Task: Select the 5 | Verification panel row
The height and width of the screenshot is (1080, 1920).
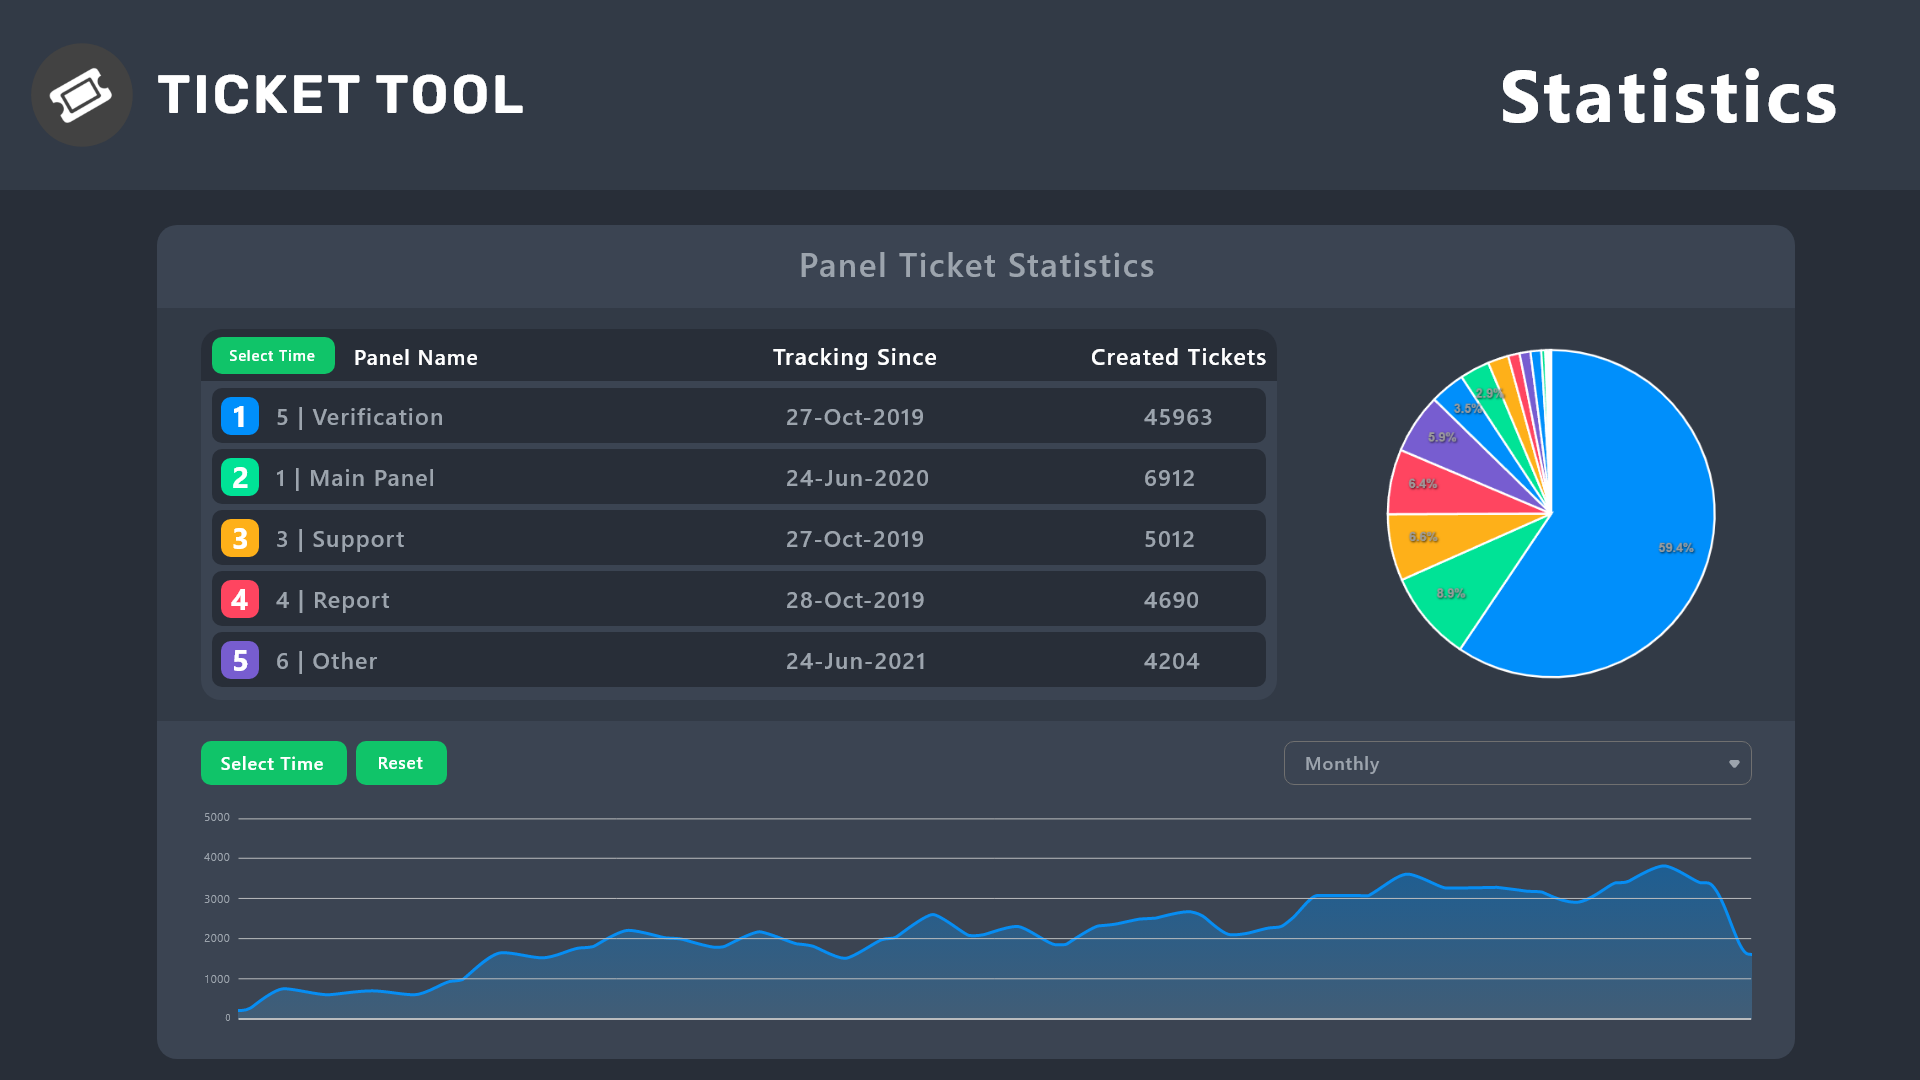Action: pos(738,417)
